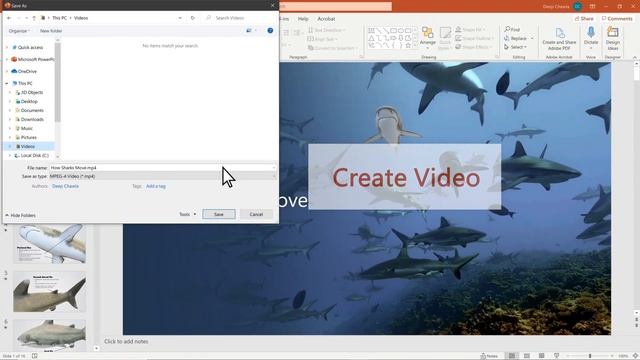Open Shape Effects dropdown
The image size is (640, 360).
(x=473, y=47)
